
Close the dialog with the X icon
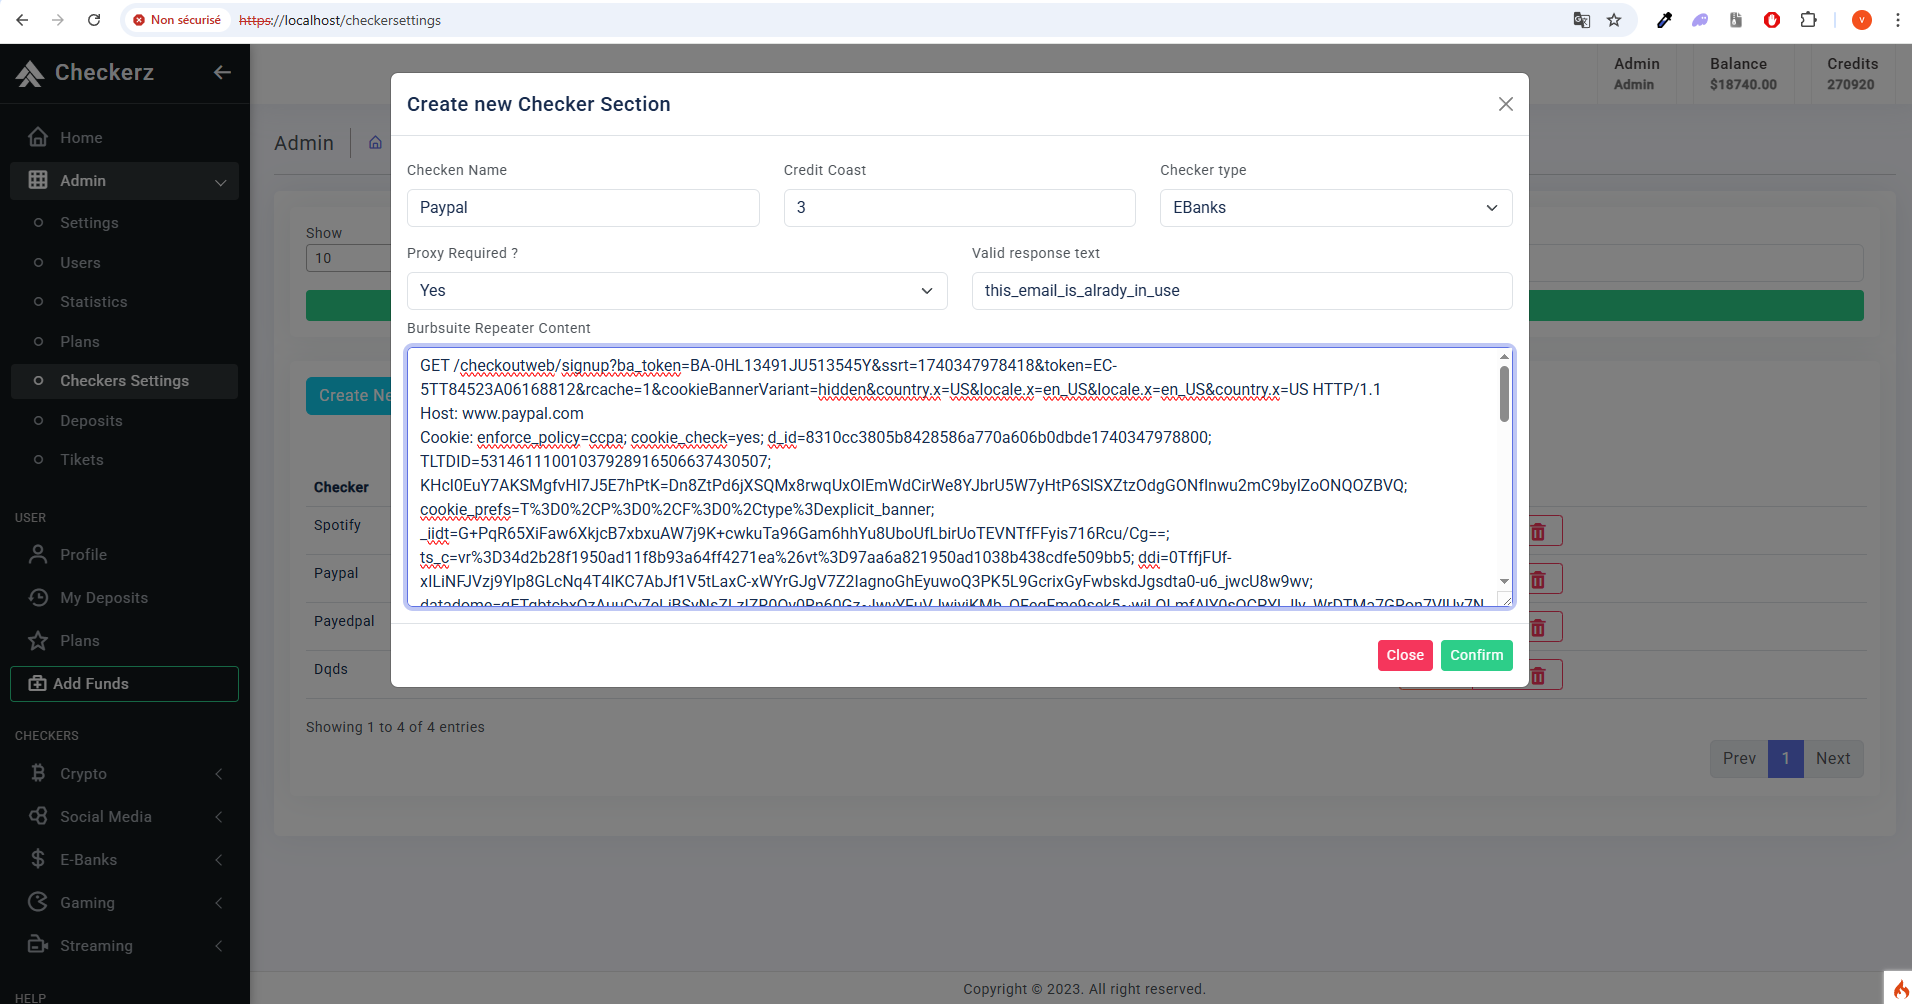(1505, 104)
